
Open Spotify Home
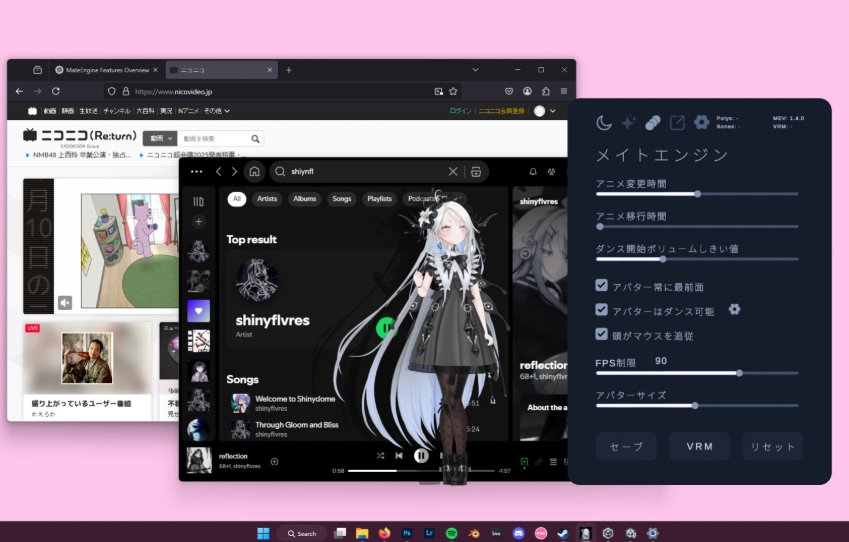point(254,172)
